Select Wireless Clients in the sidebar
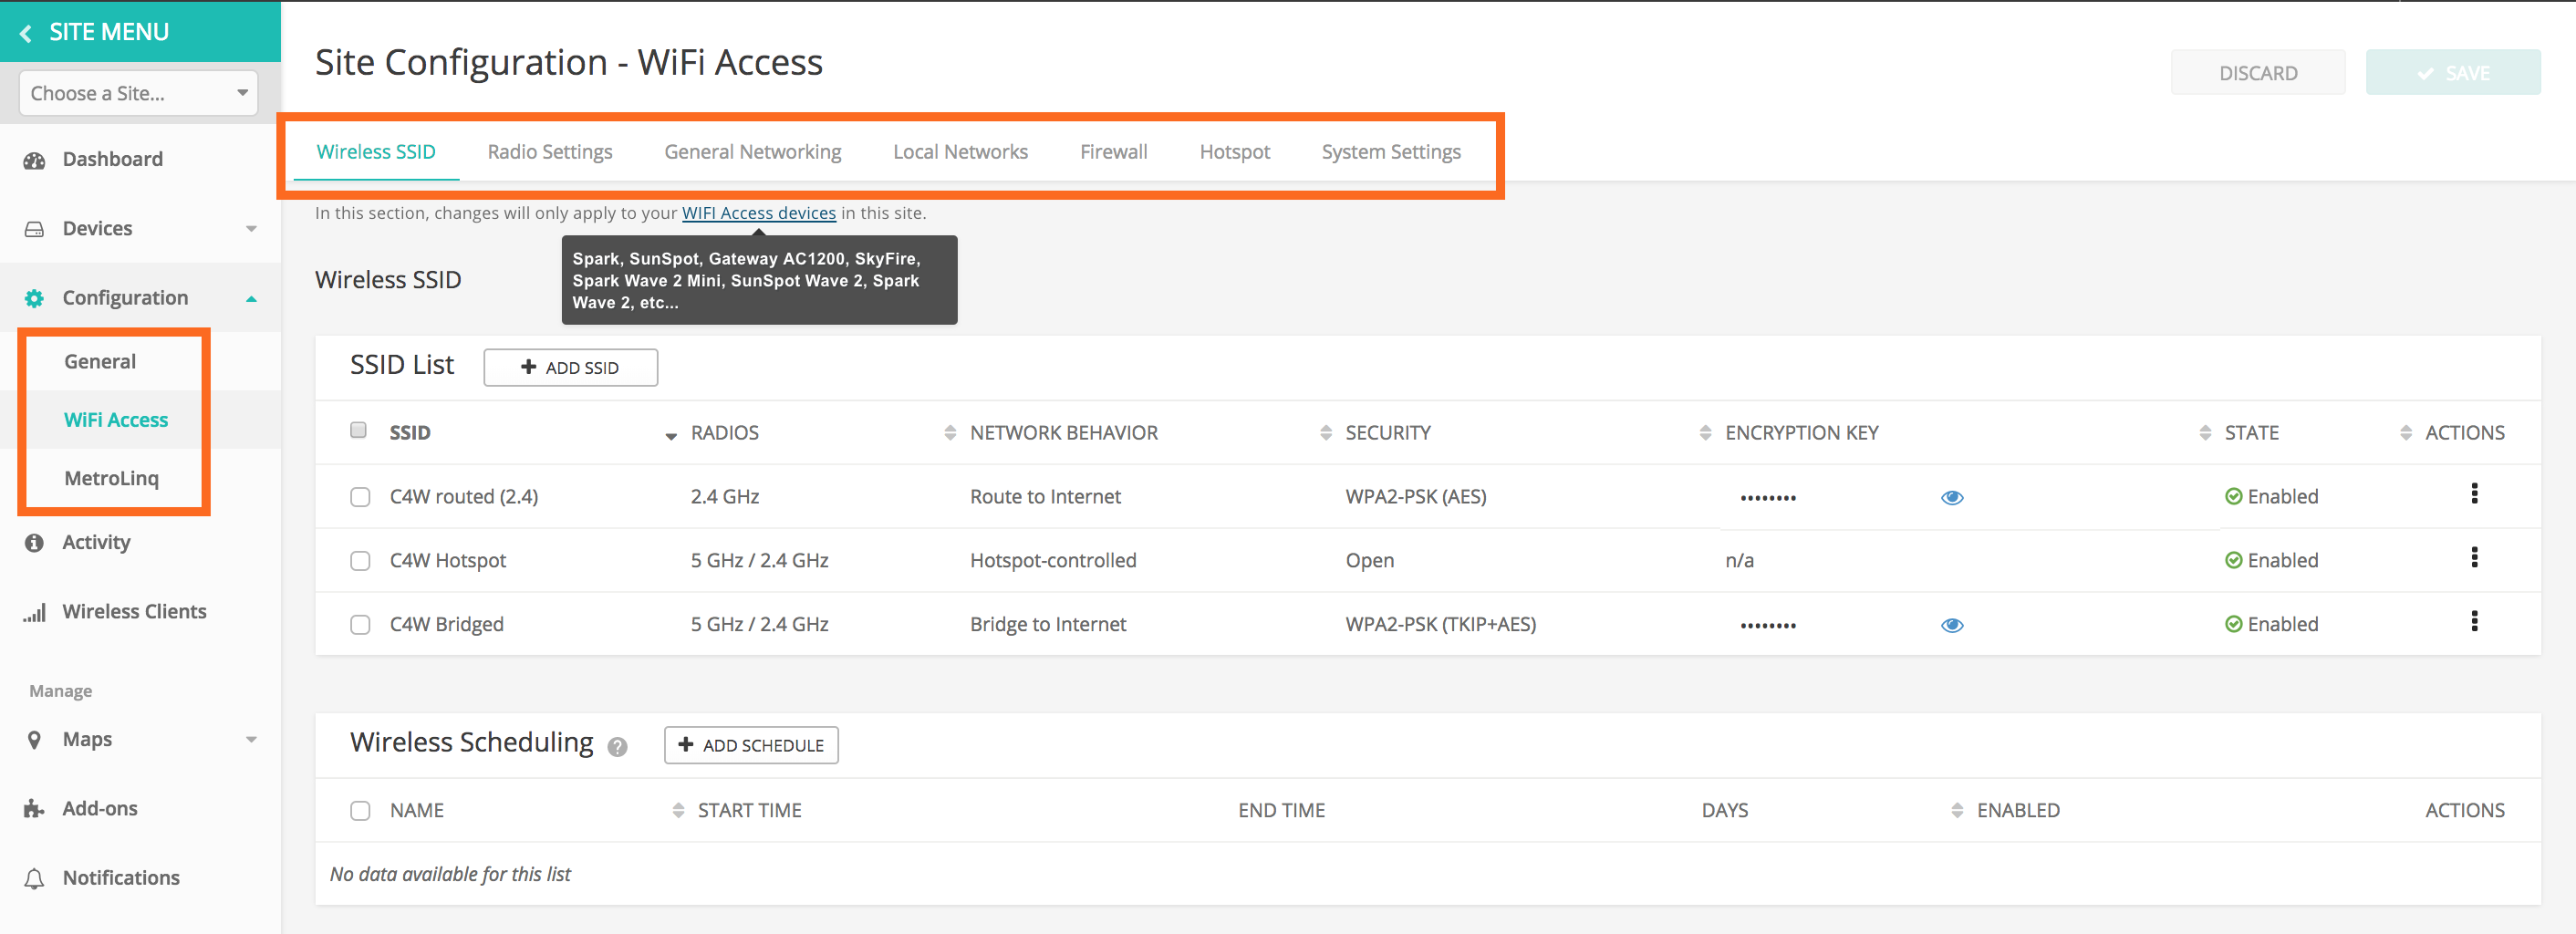Screen dimensions: 2576x934 [134, 611]
